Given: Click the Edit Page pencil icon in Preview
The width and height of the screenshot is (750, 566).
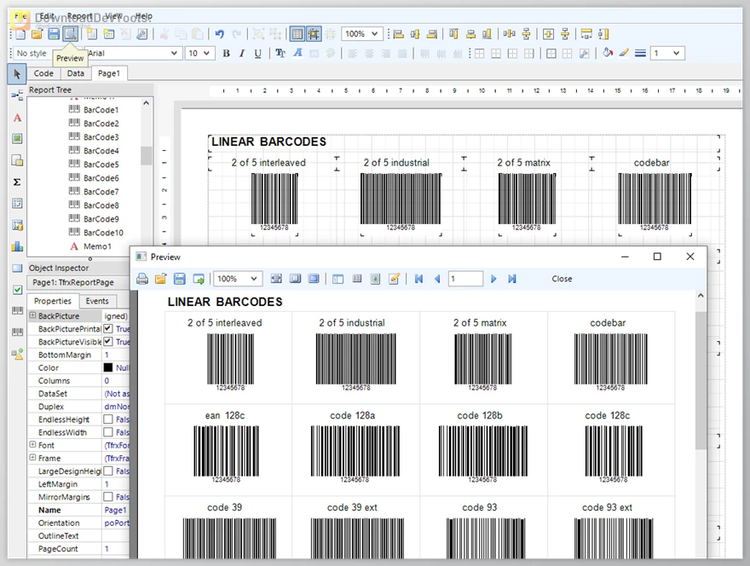Looking at the screenshot, I should tap(394, 279).
